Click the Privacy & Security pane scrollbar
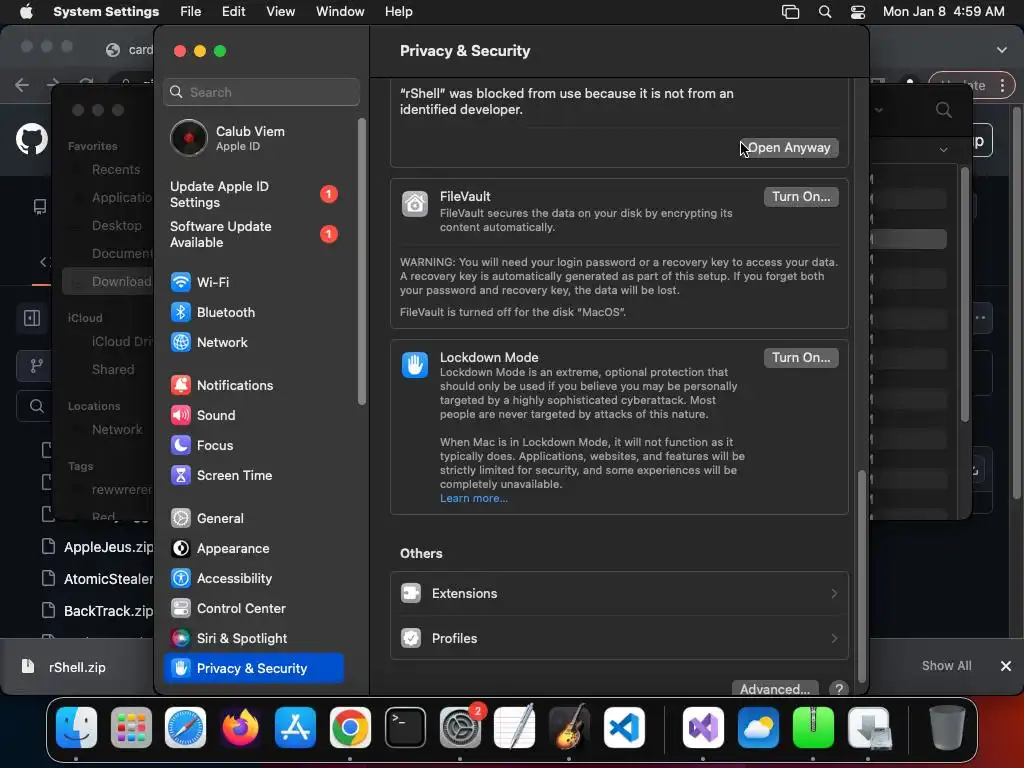Image resolution: width=1024 pixels, height=768 pixels. pyautogui.click(x=862, y=576)
